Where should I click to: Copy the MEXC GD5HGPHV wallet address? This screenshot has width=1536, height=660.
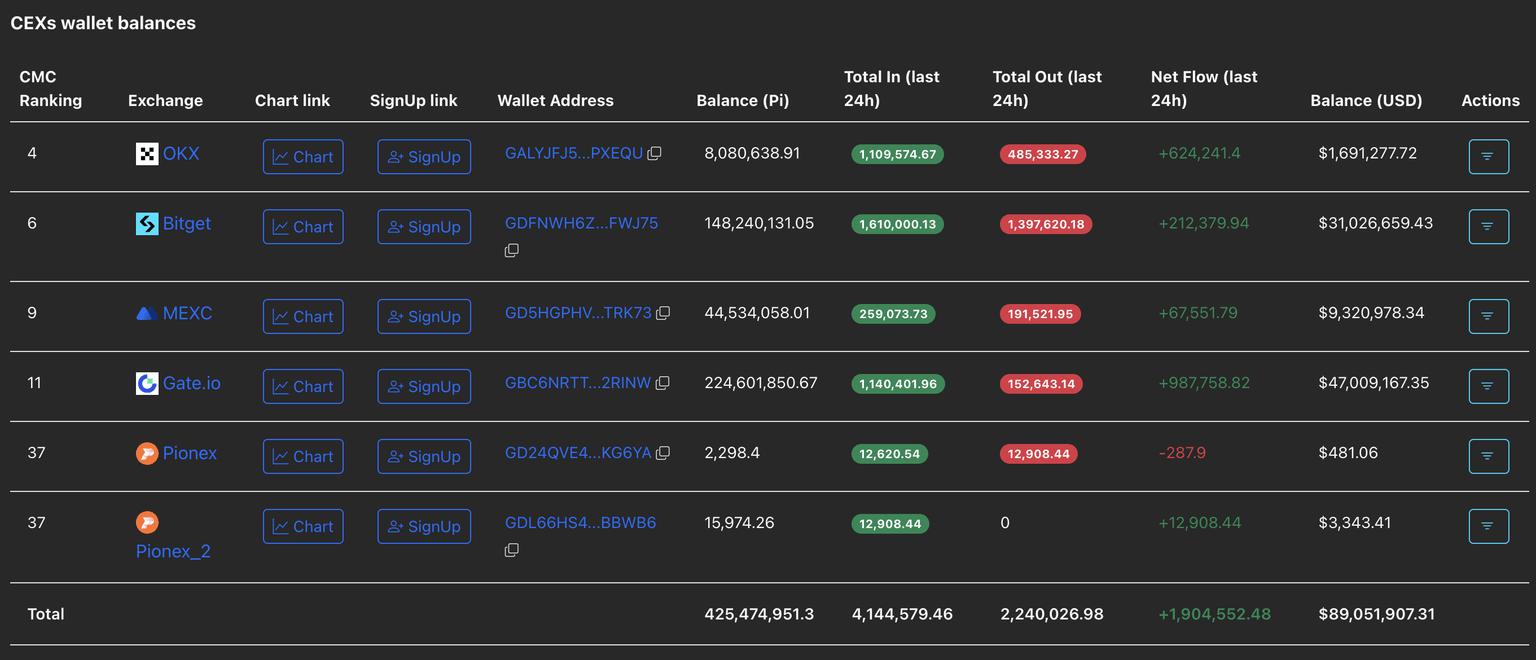(663, 312)
